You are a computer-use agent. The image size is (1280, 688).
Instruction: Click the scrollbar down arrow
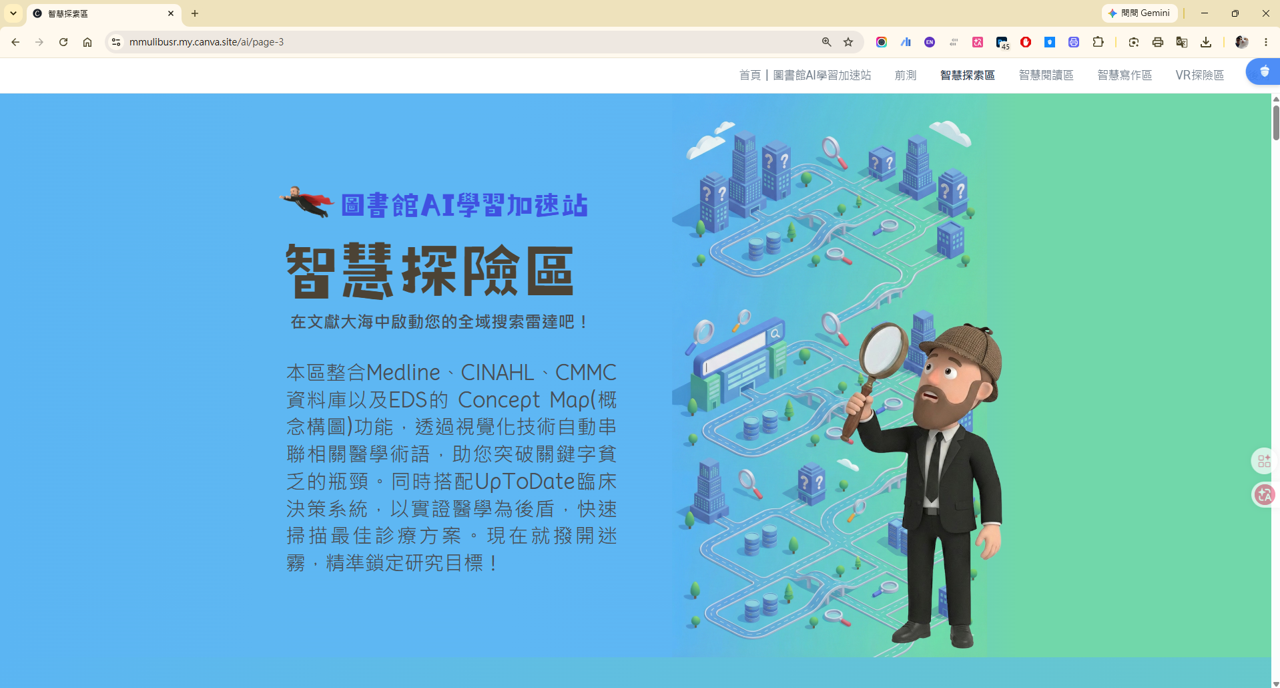coord(1275,683)
